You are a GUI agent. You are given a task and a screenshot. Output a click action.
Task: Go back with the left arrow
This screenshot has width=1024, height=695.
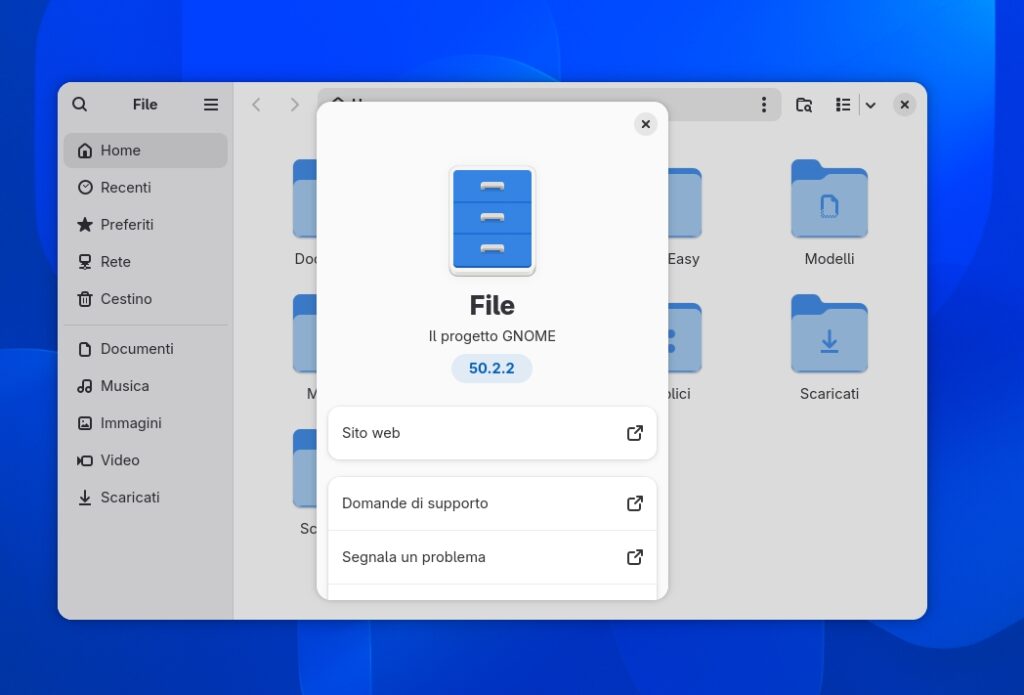257,105
